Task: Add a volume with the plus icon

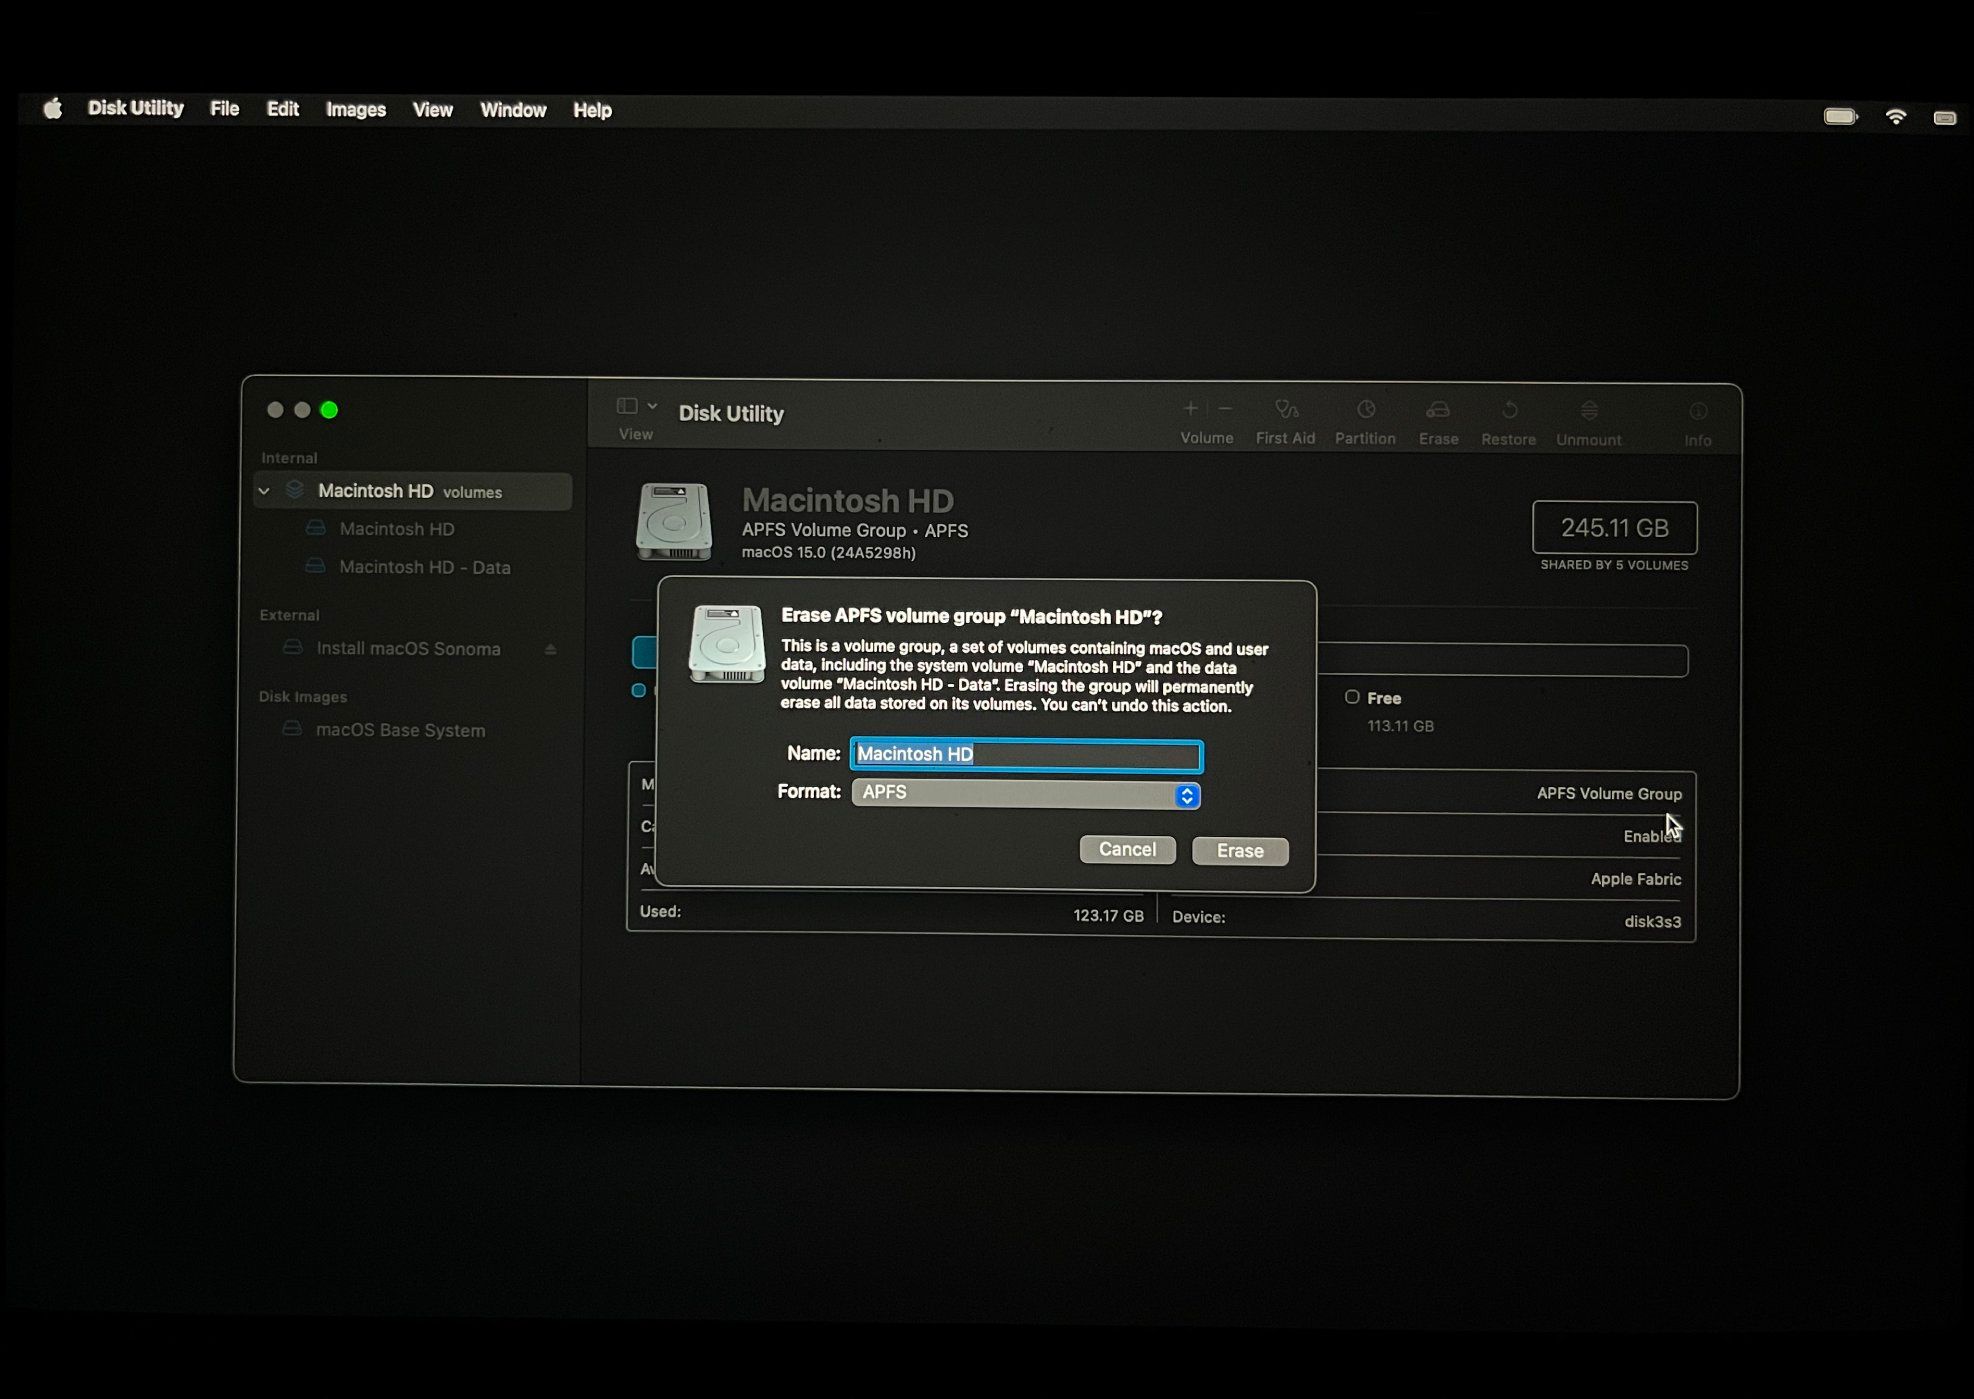Action: click(1190, 409)
